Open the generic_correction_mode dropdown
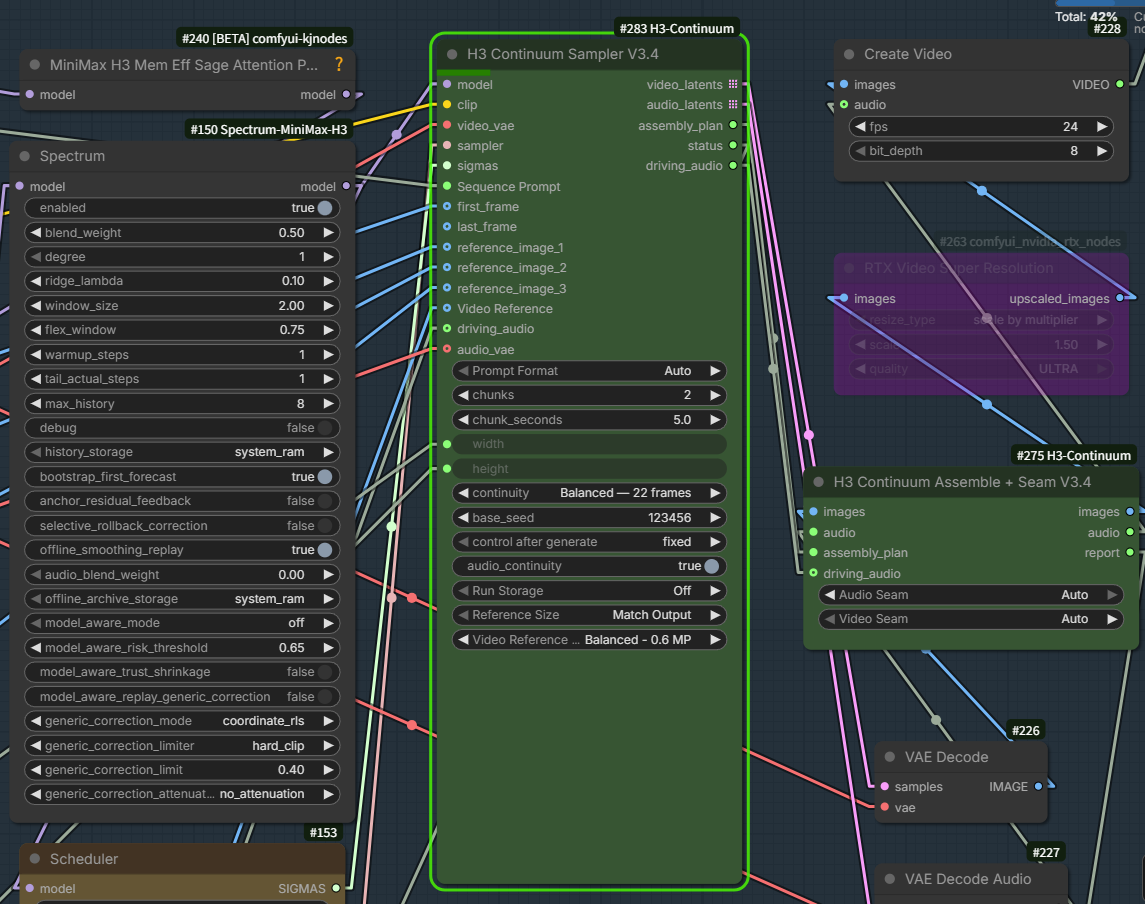Screen dimensions: 1145x904 [182, 721]
